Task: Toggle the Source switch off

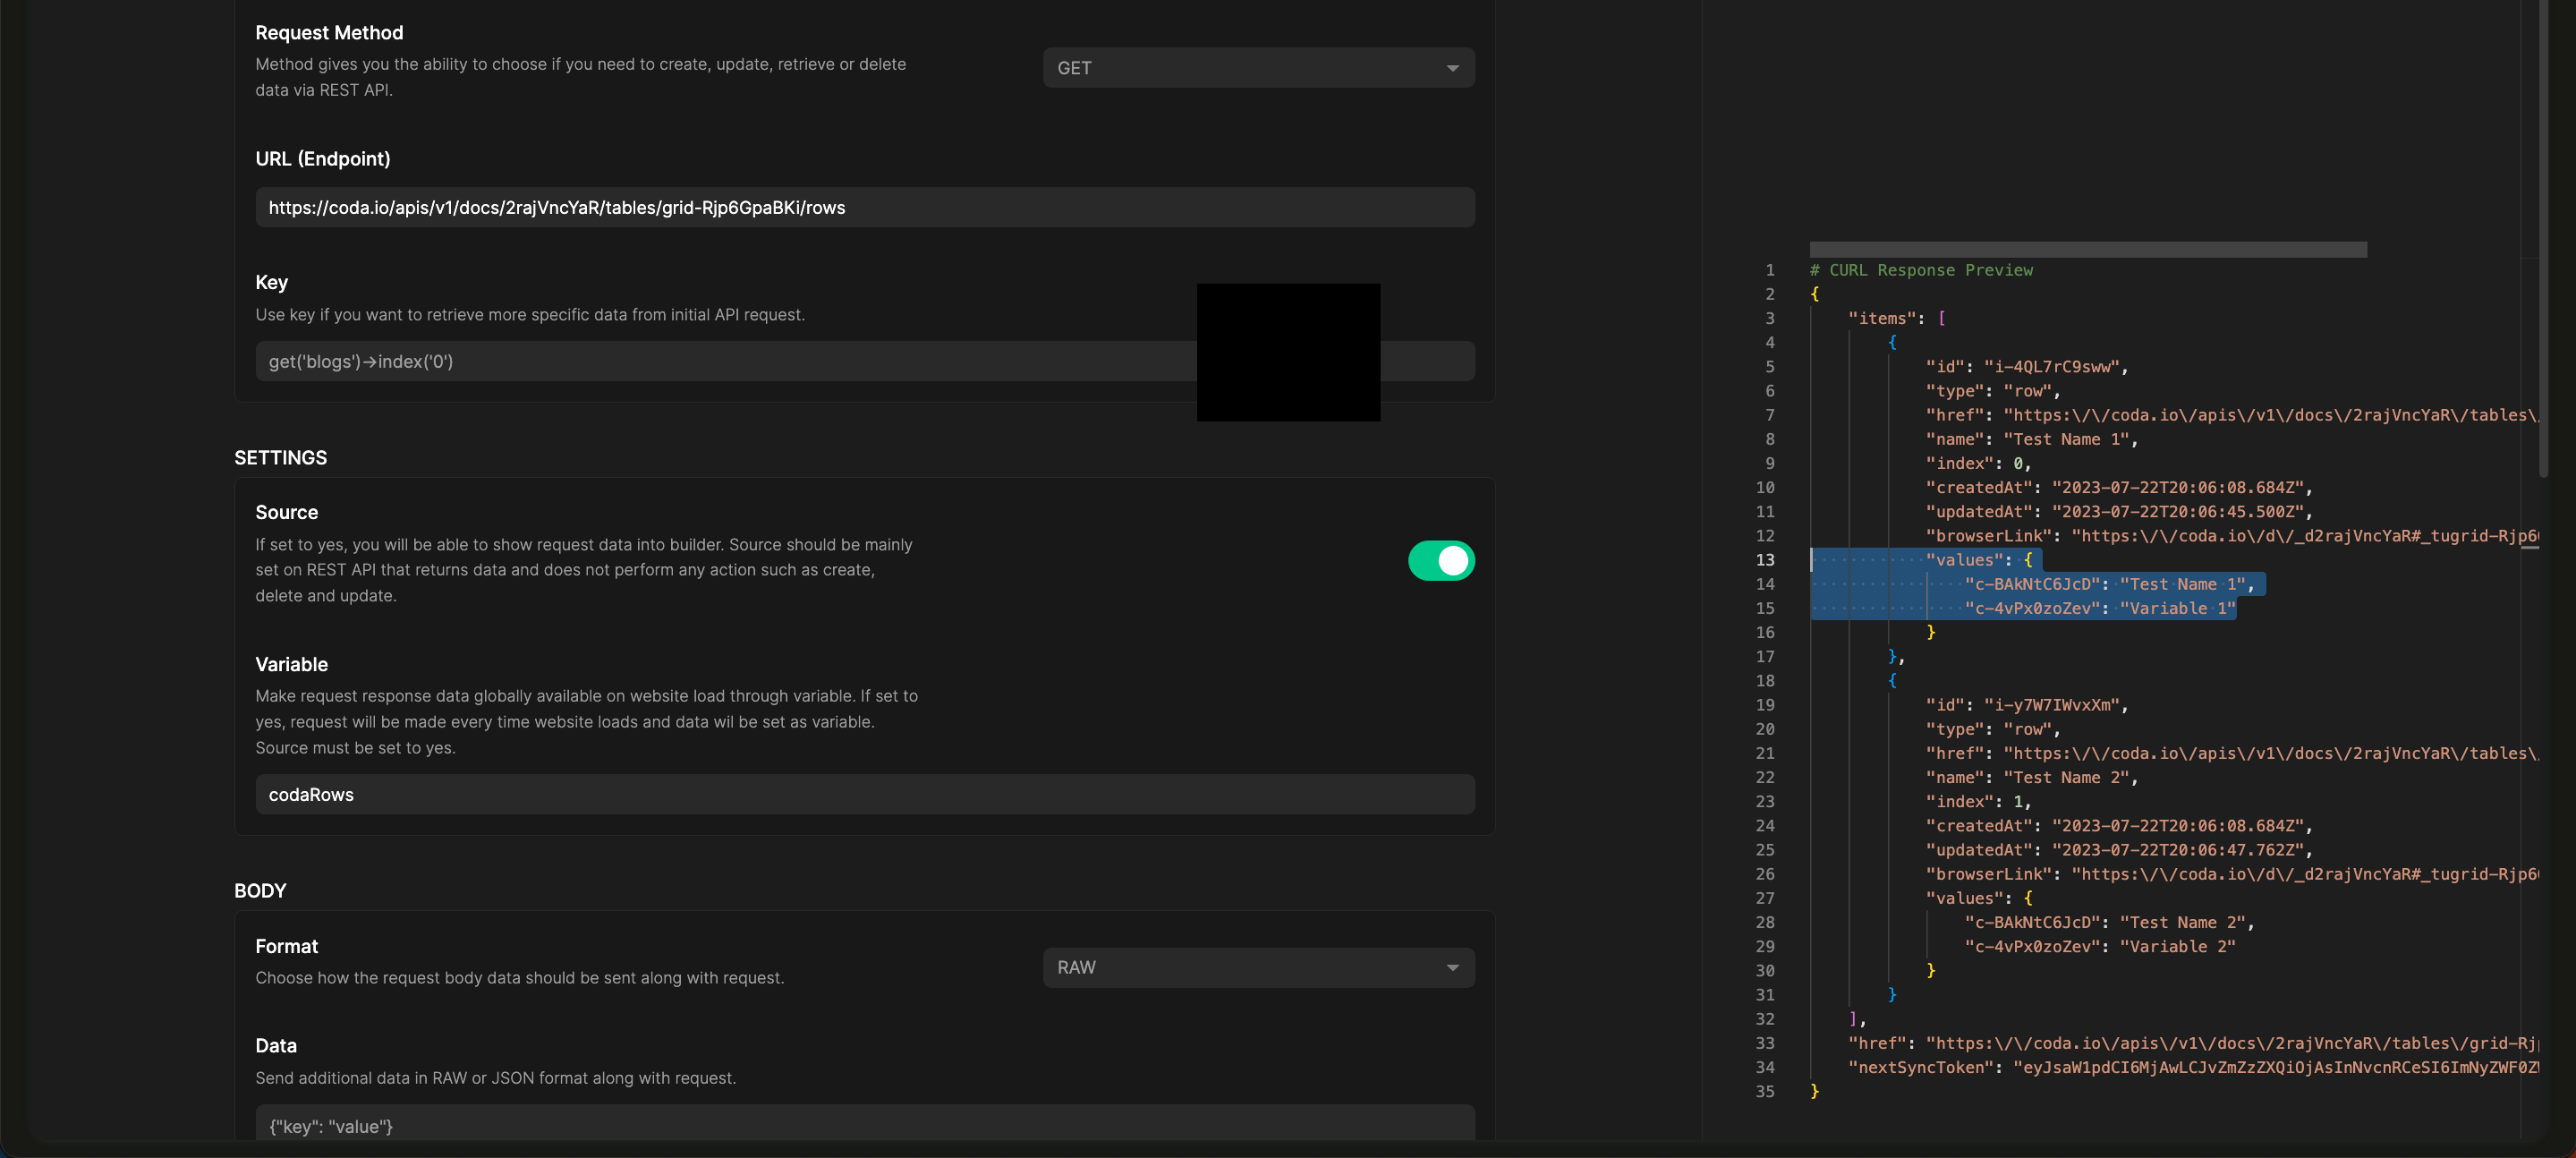Action: tap(1441, 561)
